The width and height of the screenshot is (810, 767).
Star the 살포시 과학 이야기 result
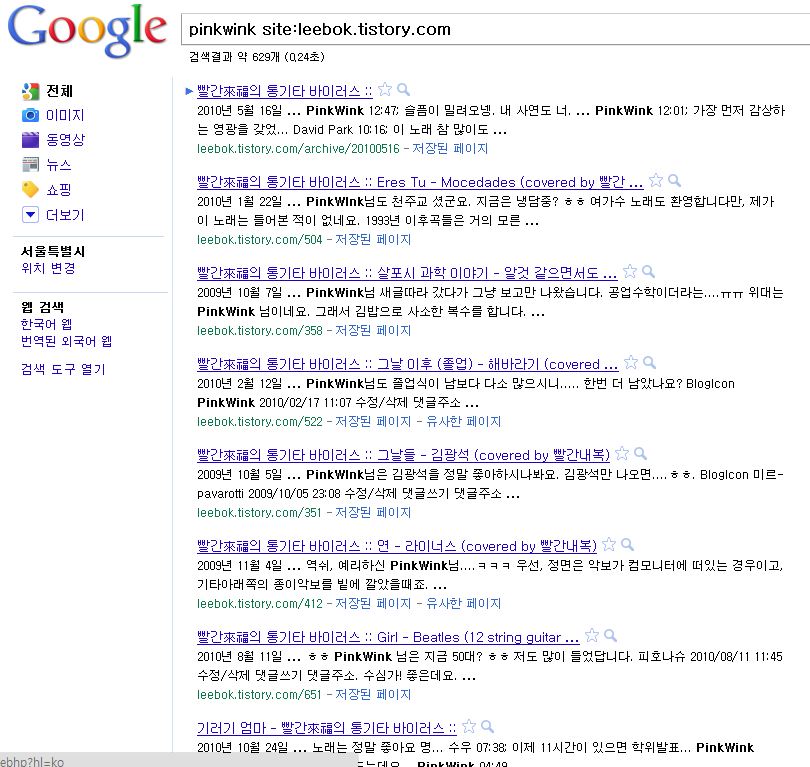[630, 271]
